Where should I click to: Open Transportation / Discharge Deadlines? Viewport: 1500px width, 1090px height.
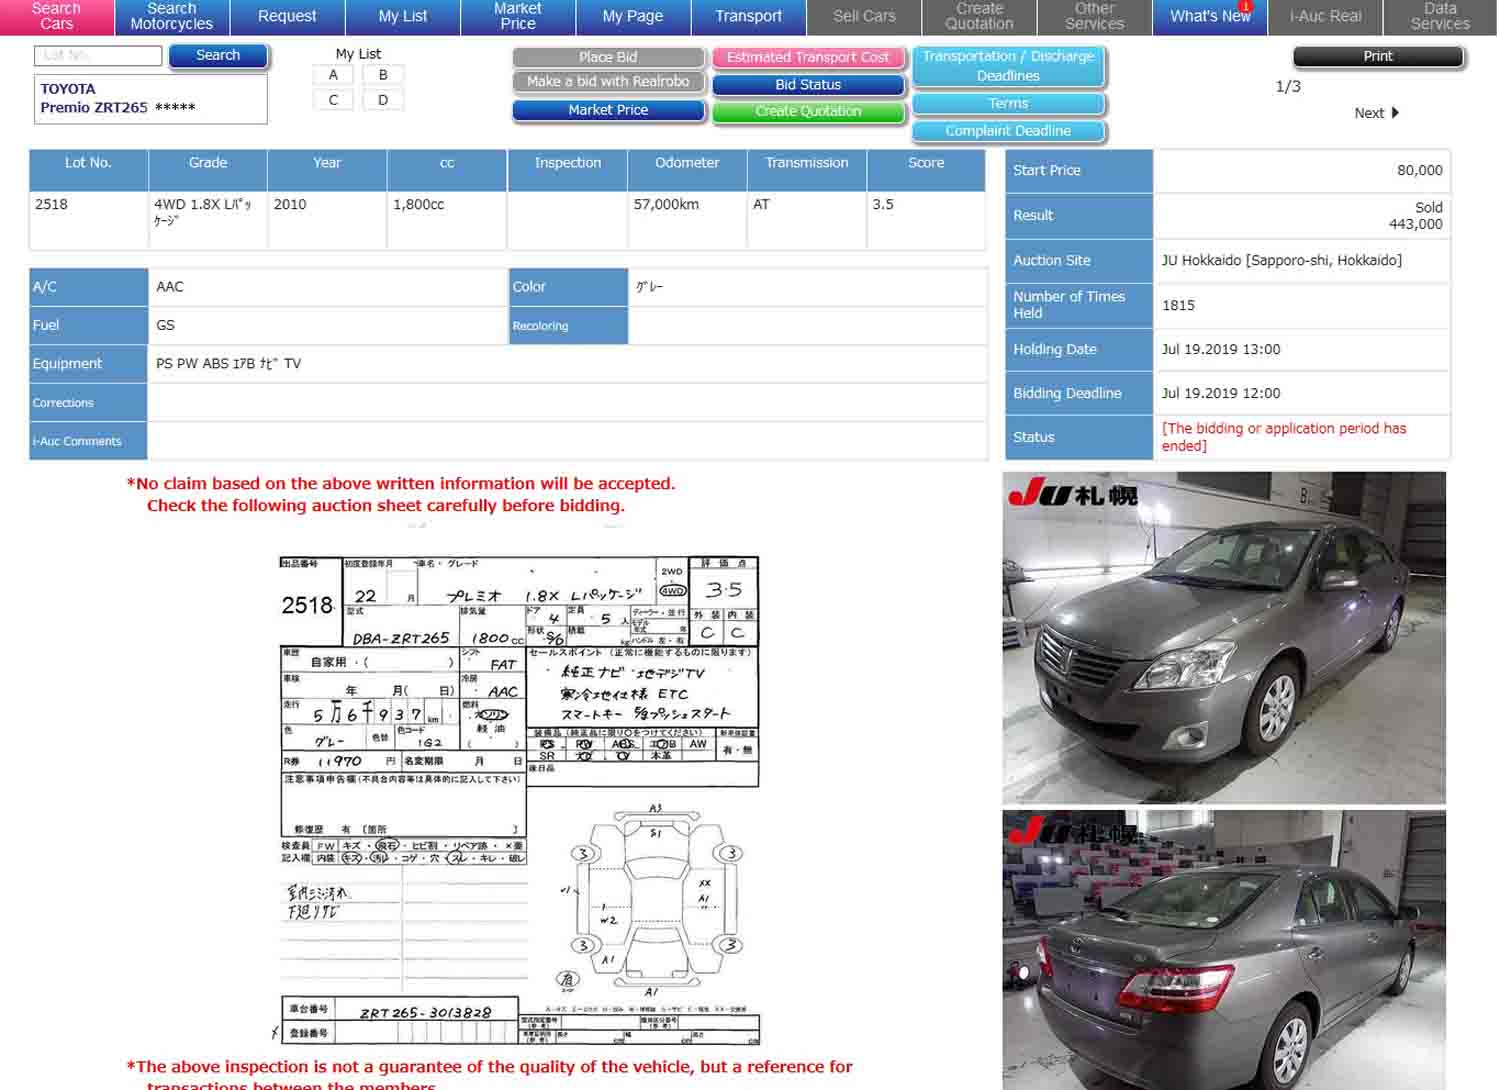pos(1008,66)
